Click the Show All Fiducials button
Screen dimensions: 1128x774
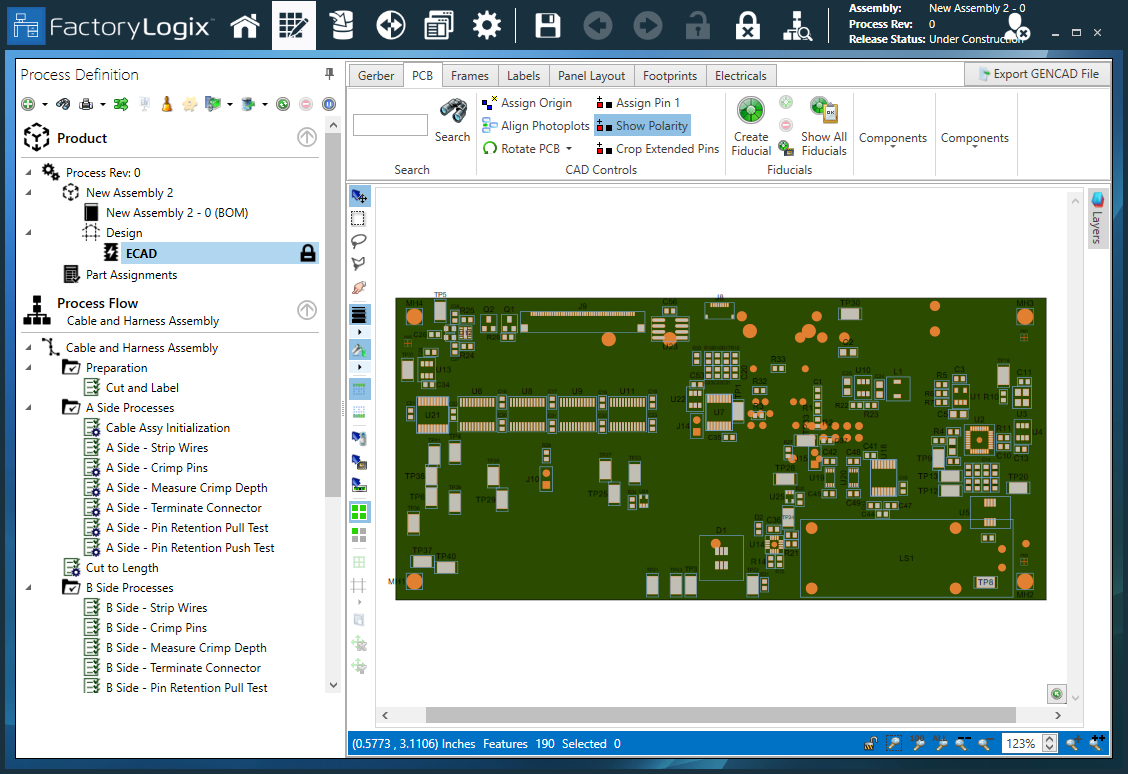[823, 125]
